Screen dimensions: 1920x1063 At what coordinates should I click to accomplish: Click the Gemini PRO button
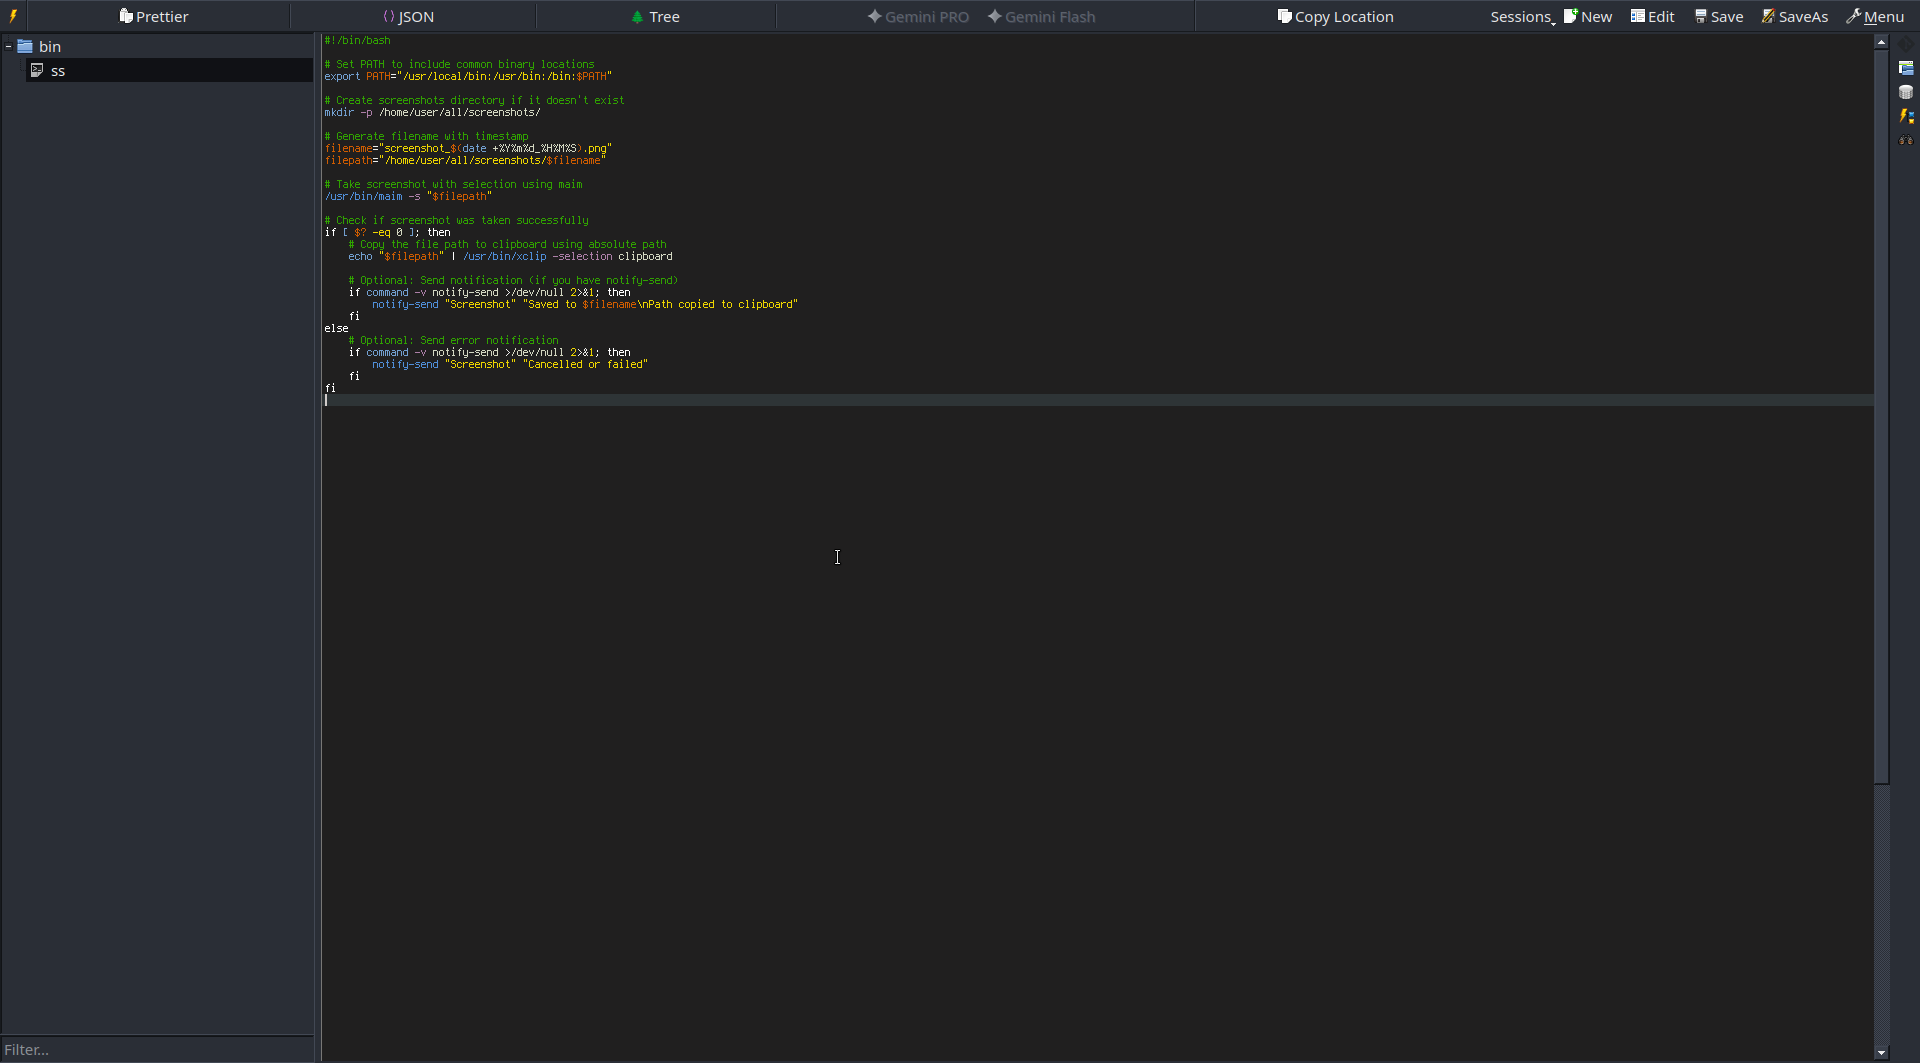(x=918, y=16)
